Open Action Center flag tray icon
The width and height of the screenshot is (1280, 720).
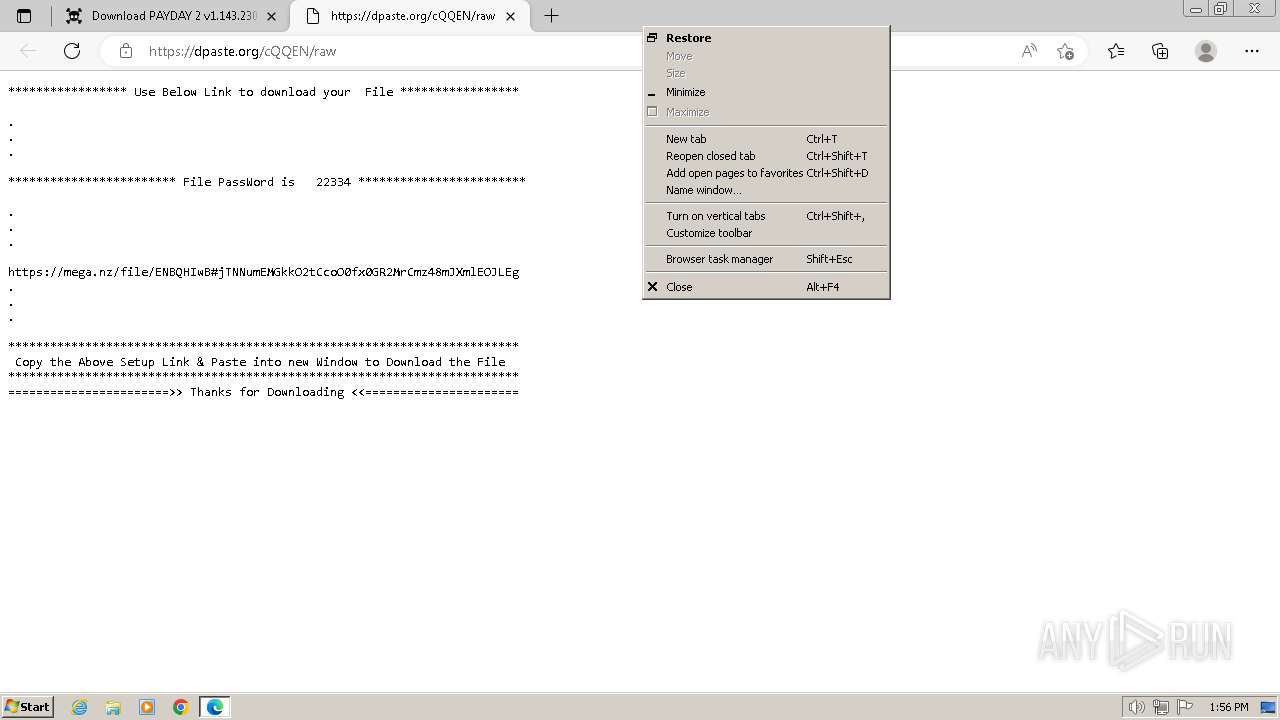pyautogui.click(x=1185, y=707)
